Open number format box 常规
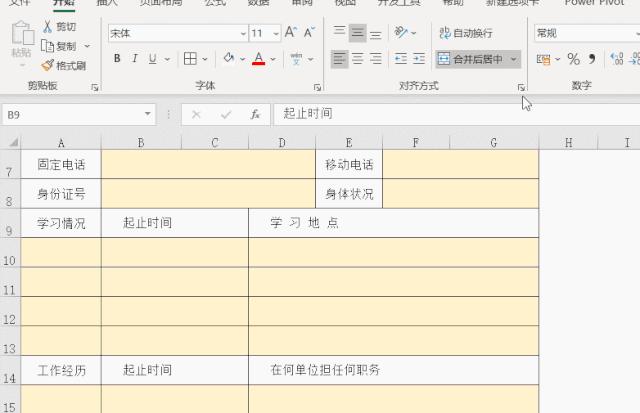The image size is (640, 413). tap(587, 33)
